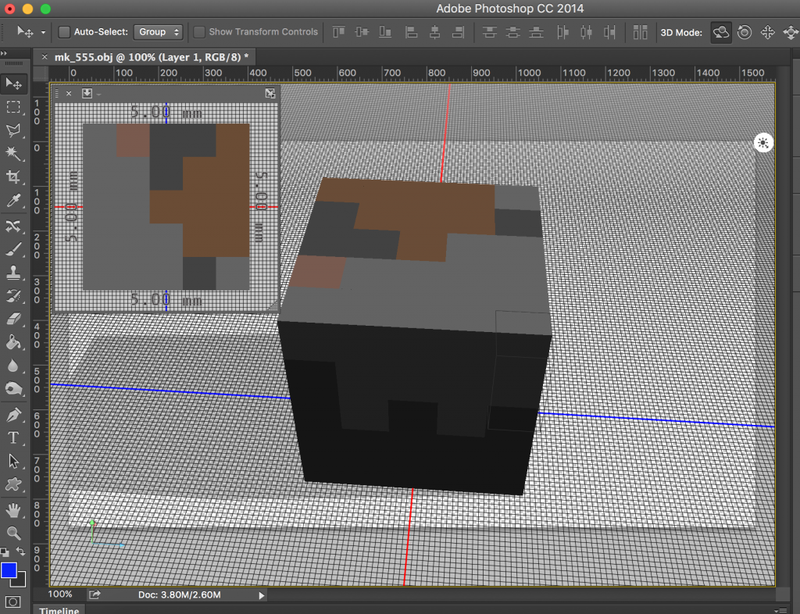Viewport: 800px width, 614px height.
Task: Toggle Show Transform Controls checkbox
Action: point(199,32)
